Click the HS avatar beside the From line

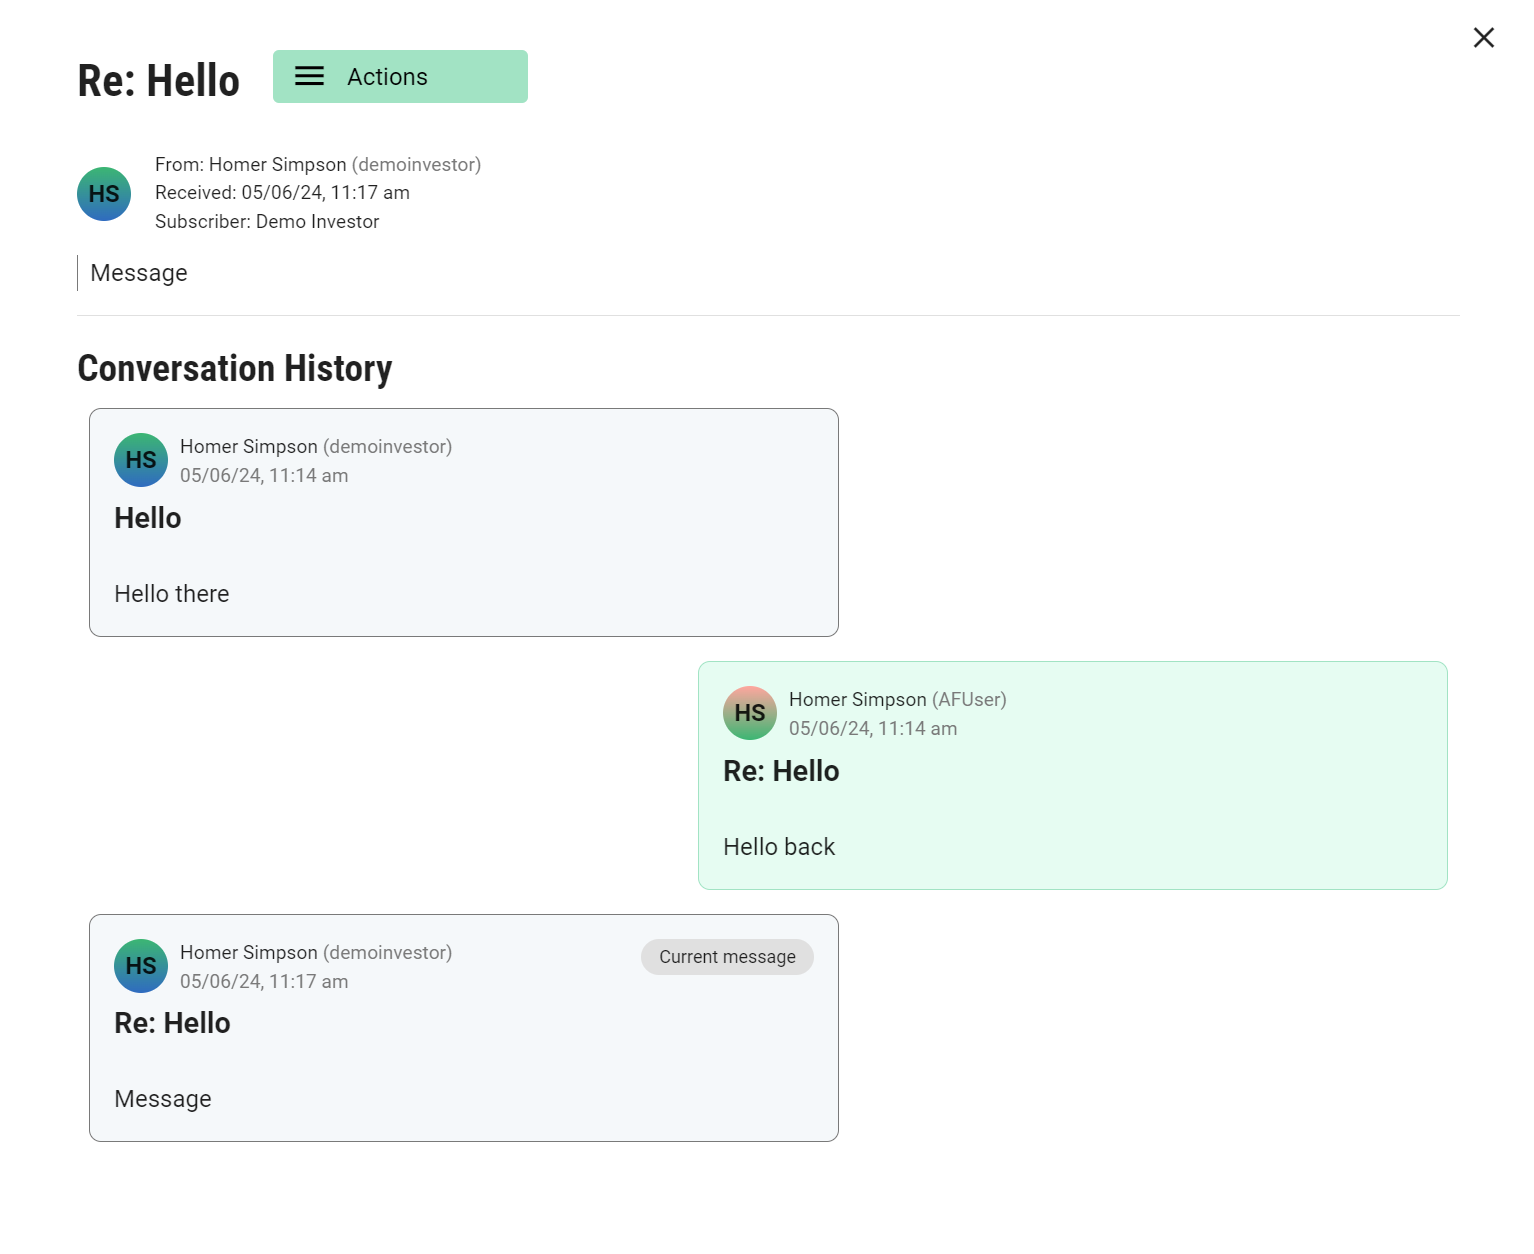point(104,194)
